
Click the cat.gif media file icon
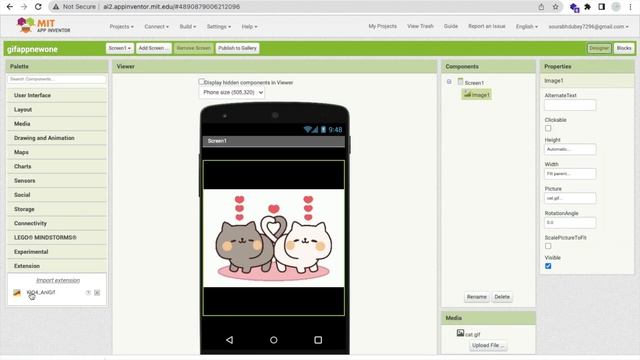point(460,333)
